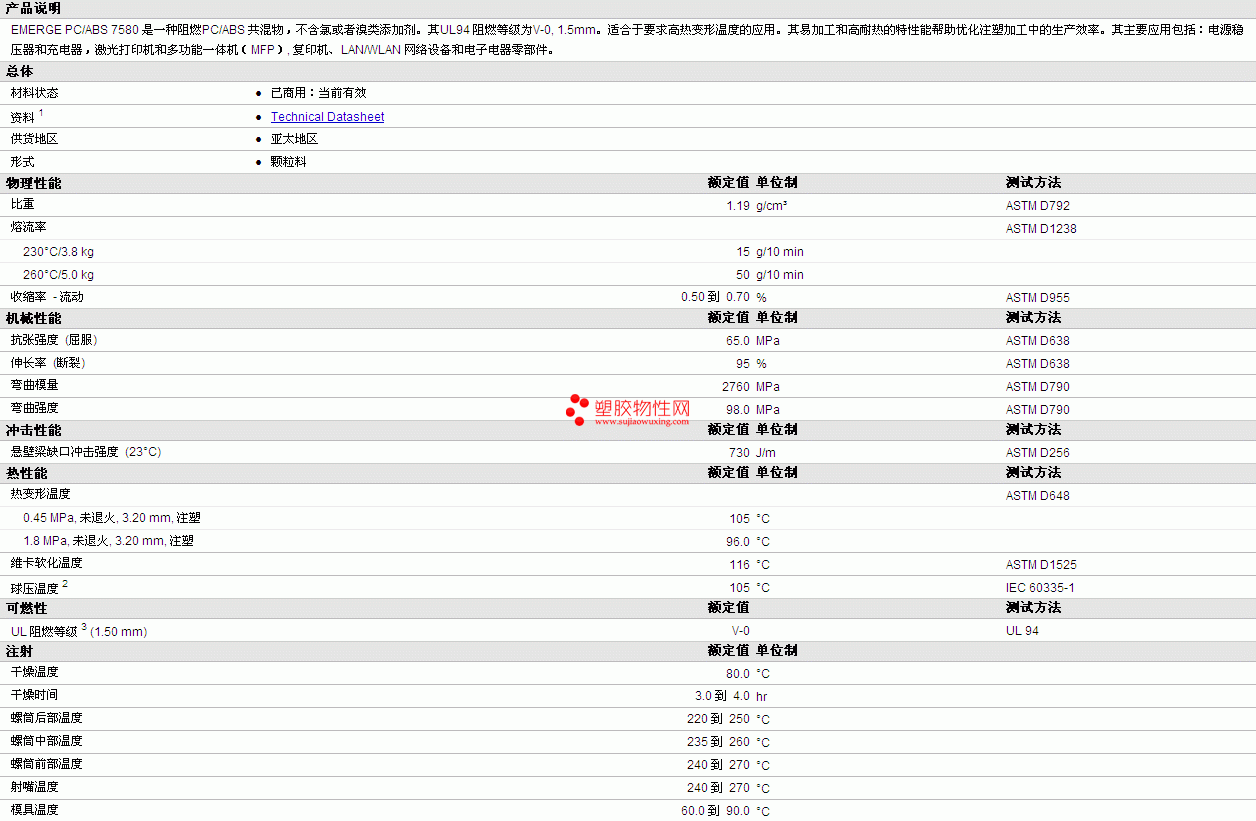This screenshot has width=1256, height=821.
Task: Click the 冲击性能 section header
Action: (33, 430)
